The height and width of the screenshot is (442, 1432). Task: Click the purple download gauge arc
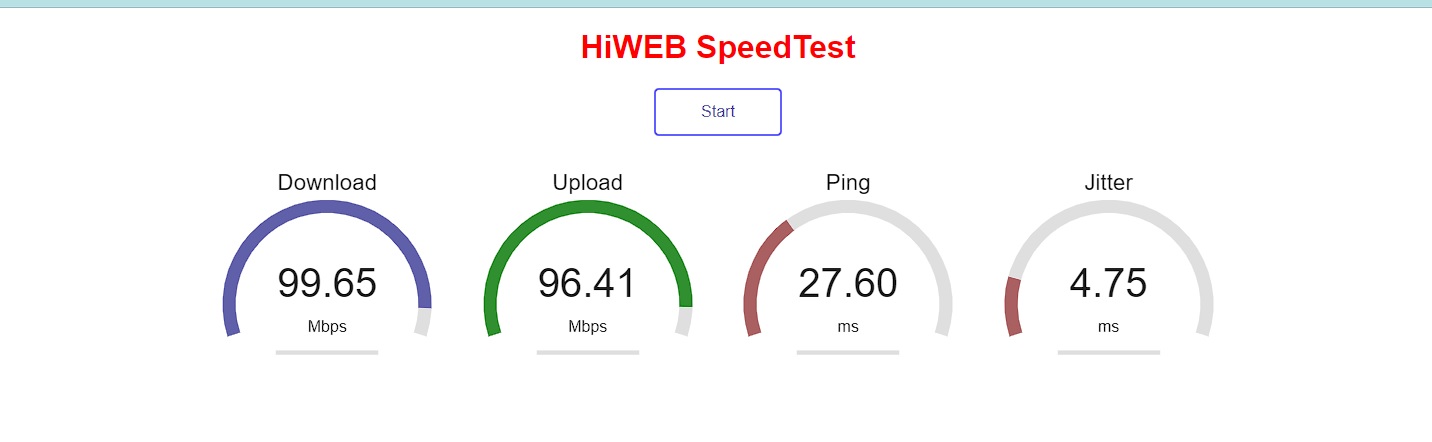pos(327,206)
